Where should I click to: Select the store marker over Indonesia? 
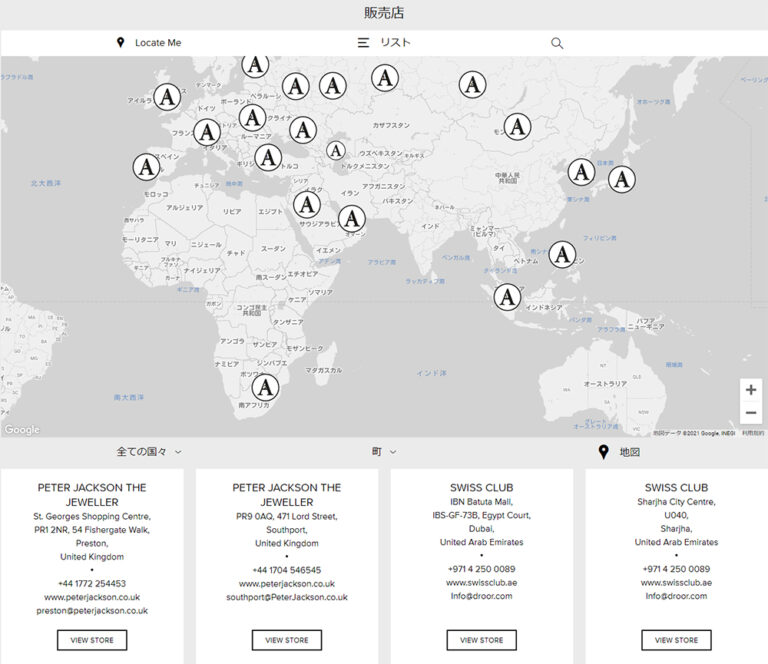point(507,297)
